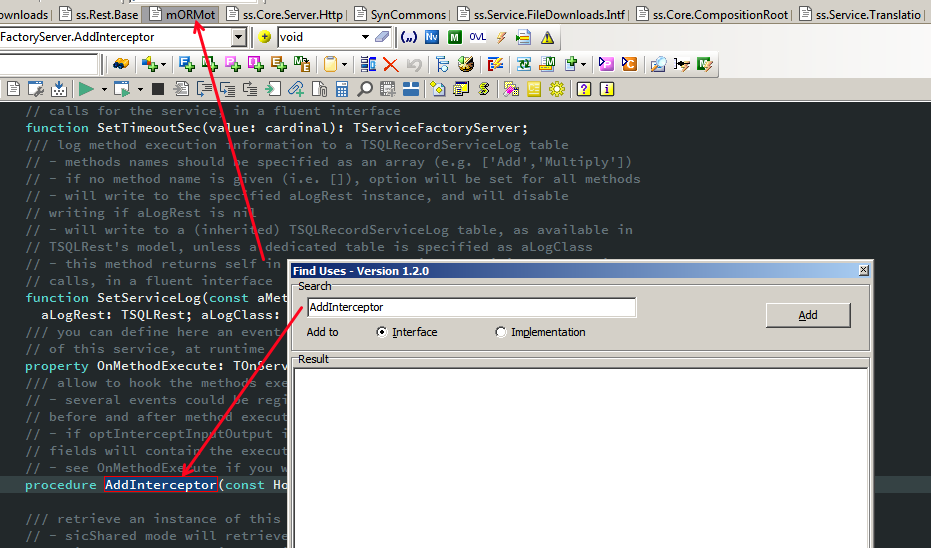
Task: Click the yellow clipboard paste icon
Action: (x=330, y=64)
